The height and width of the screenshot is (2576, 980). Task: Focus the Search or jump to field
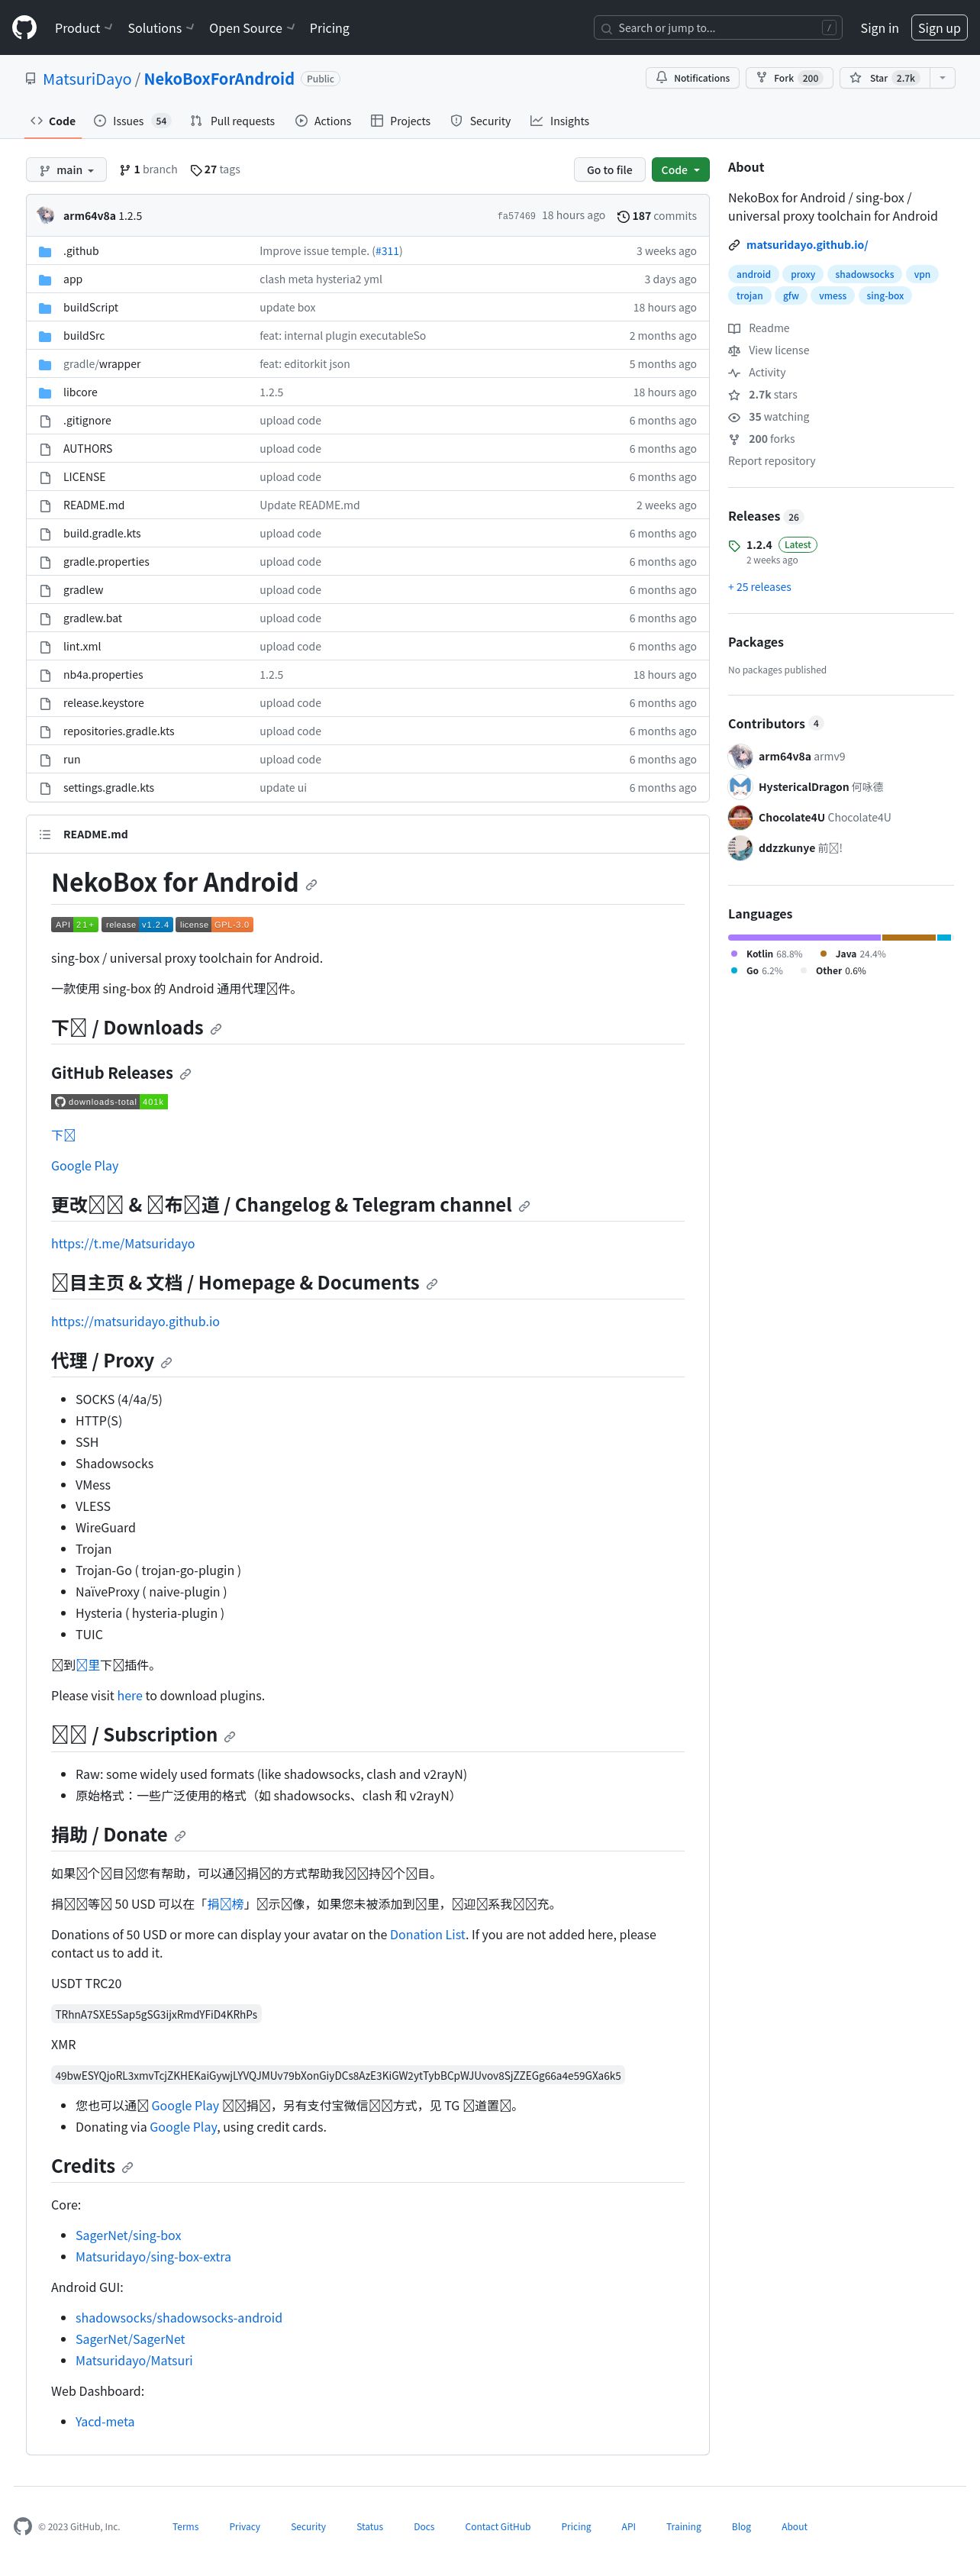[x=717, y=28]
